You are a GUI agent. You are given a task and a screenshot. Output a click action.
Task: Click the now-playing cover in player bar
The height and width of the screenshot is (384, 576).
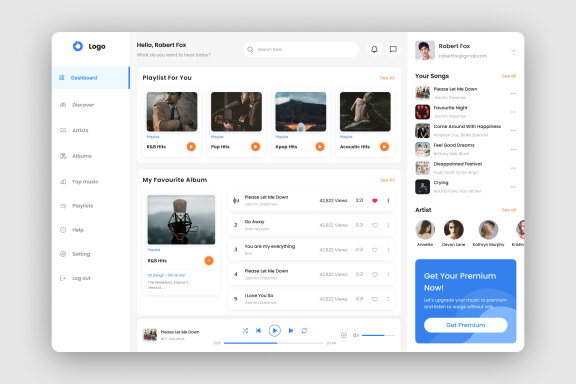tap(150, 335)
